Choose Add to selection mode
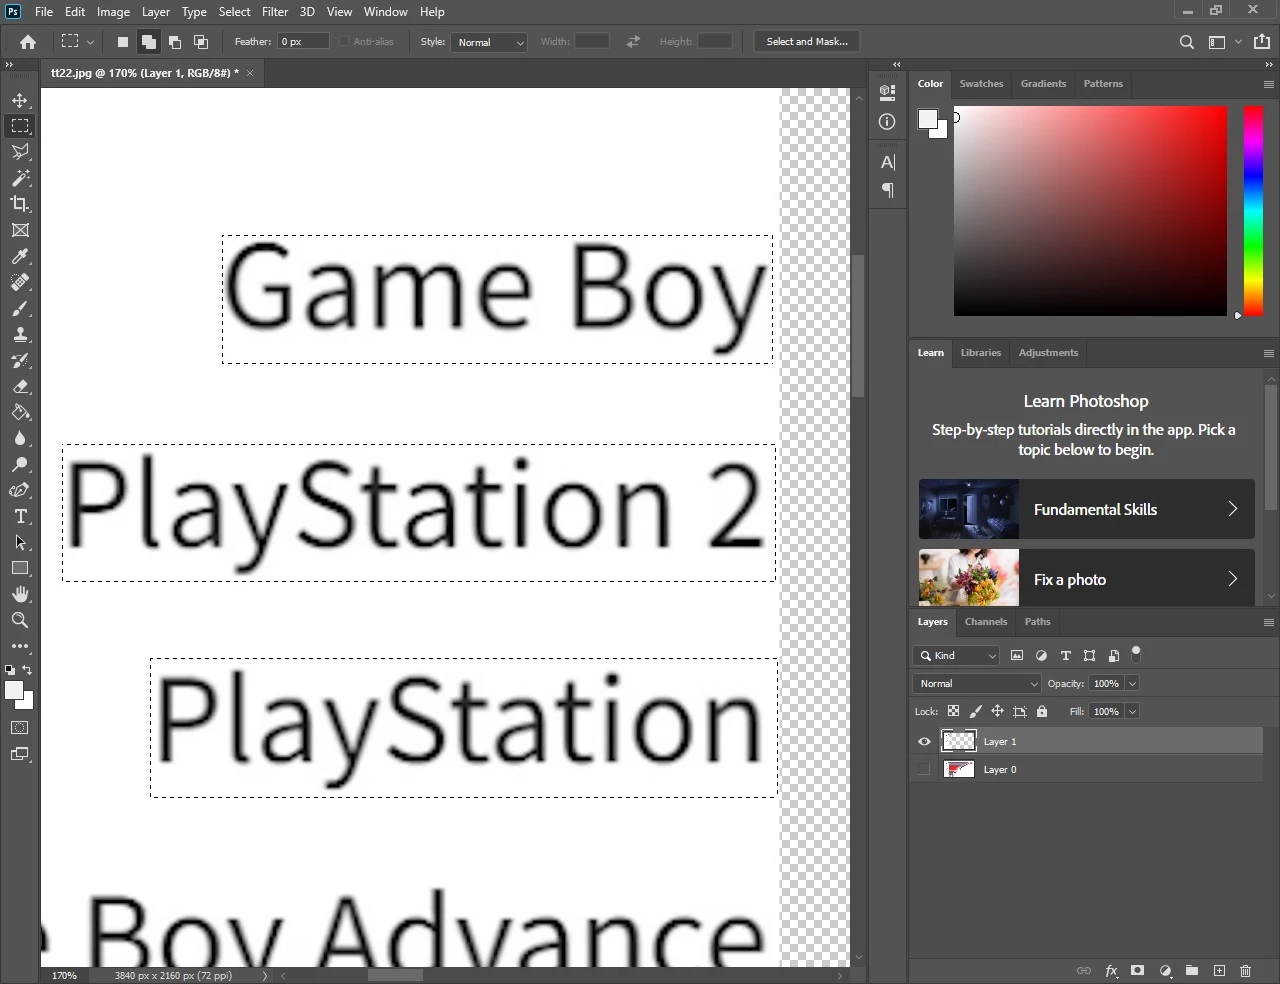 tap(148, 42)
